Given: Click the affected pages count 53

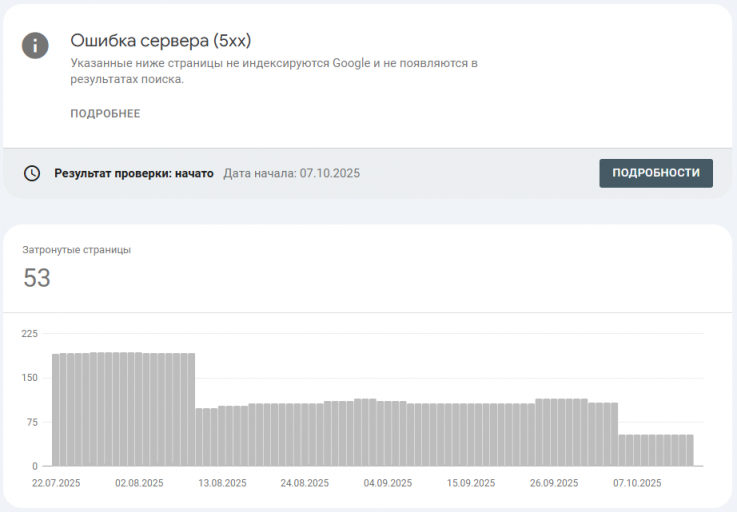Looking at the screenshot, I should (37, 277).
